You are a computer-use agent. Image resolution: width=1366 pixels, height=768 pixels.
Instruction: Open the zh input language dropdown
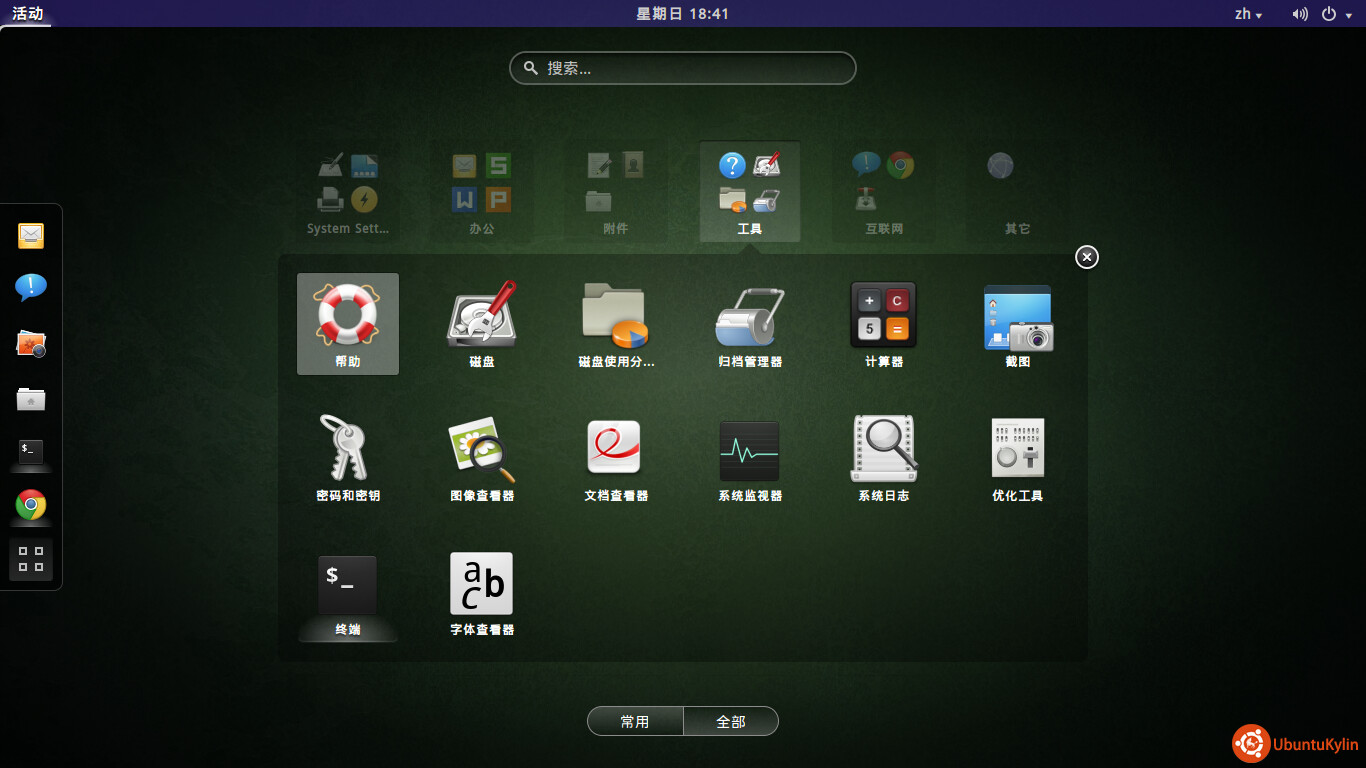(x=1248, y=14)
